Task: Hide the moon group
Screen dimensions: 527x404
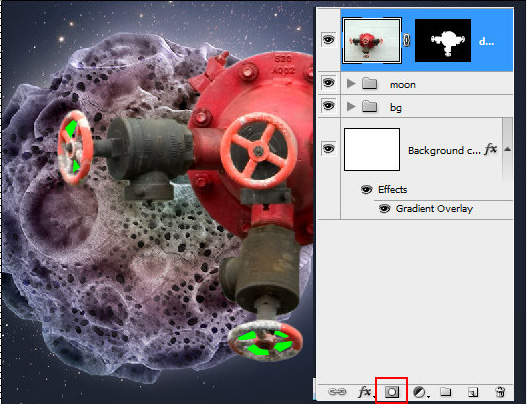Action: tap(329, 82)
